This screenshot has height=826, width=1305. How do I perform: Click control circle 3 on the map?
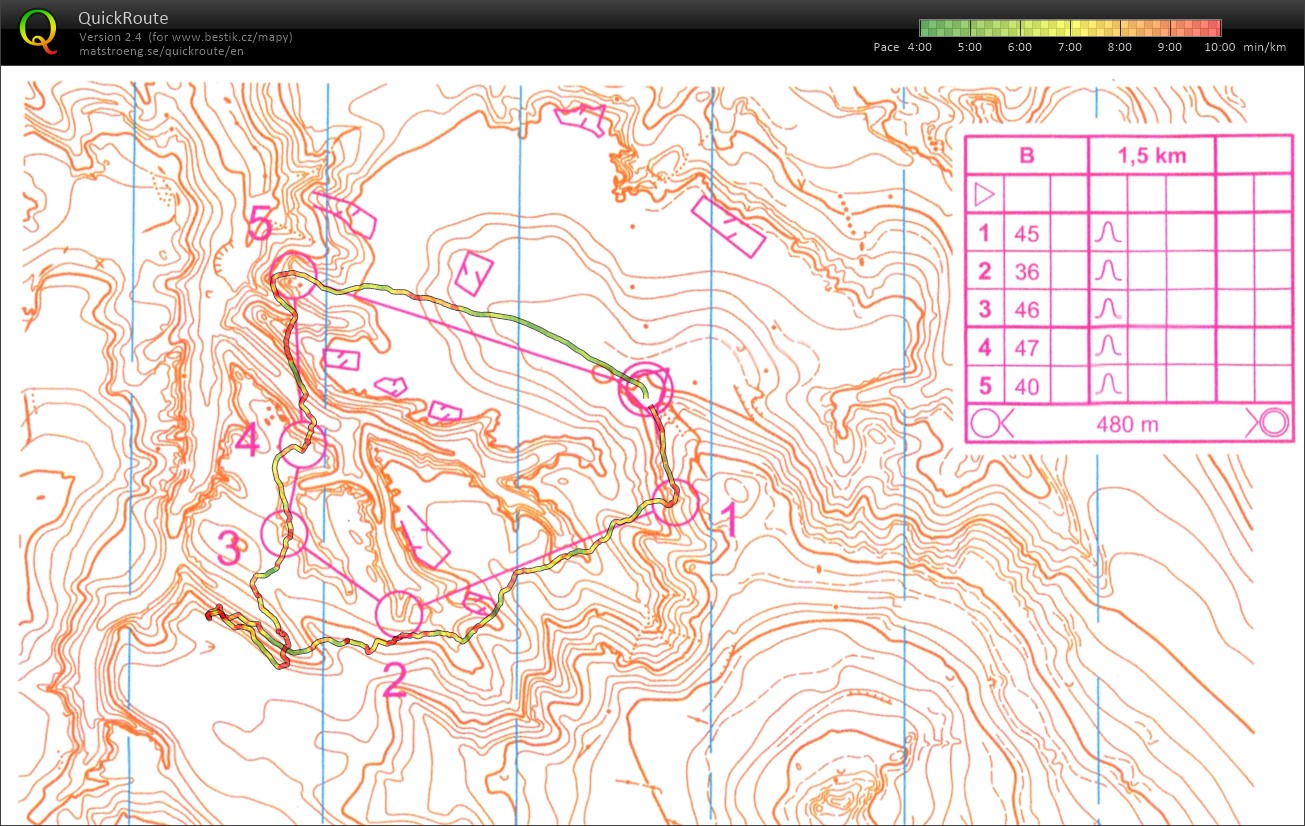tap(284, 533)
